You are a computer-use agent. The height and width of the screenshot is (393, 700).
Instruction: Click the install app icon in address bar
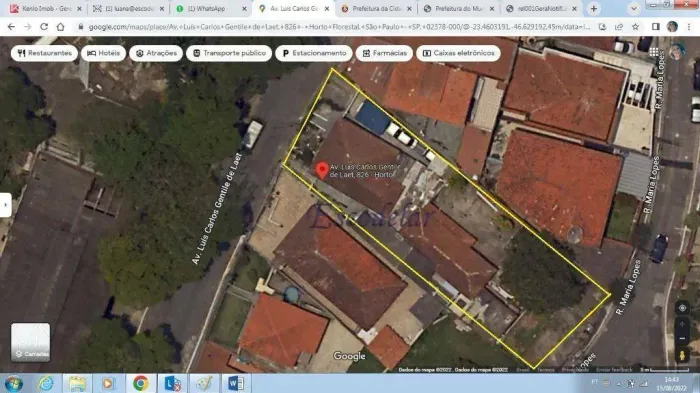[602, 27]
